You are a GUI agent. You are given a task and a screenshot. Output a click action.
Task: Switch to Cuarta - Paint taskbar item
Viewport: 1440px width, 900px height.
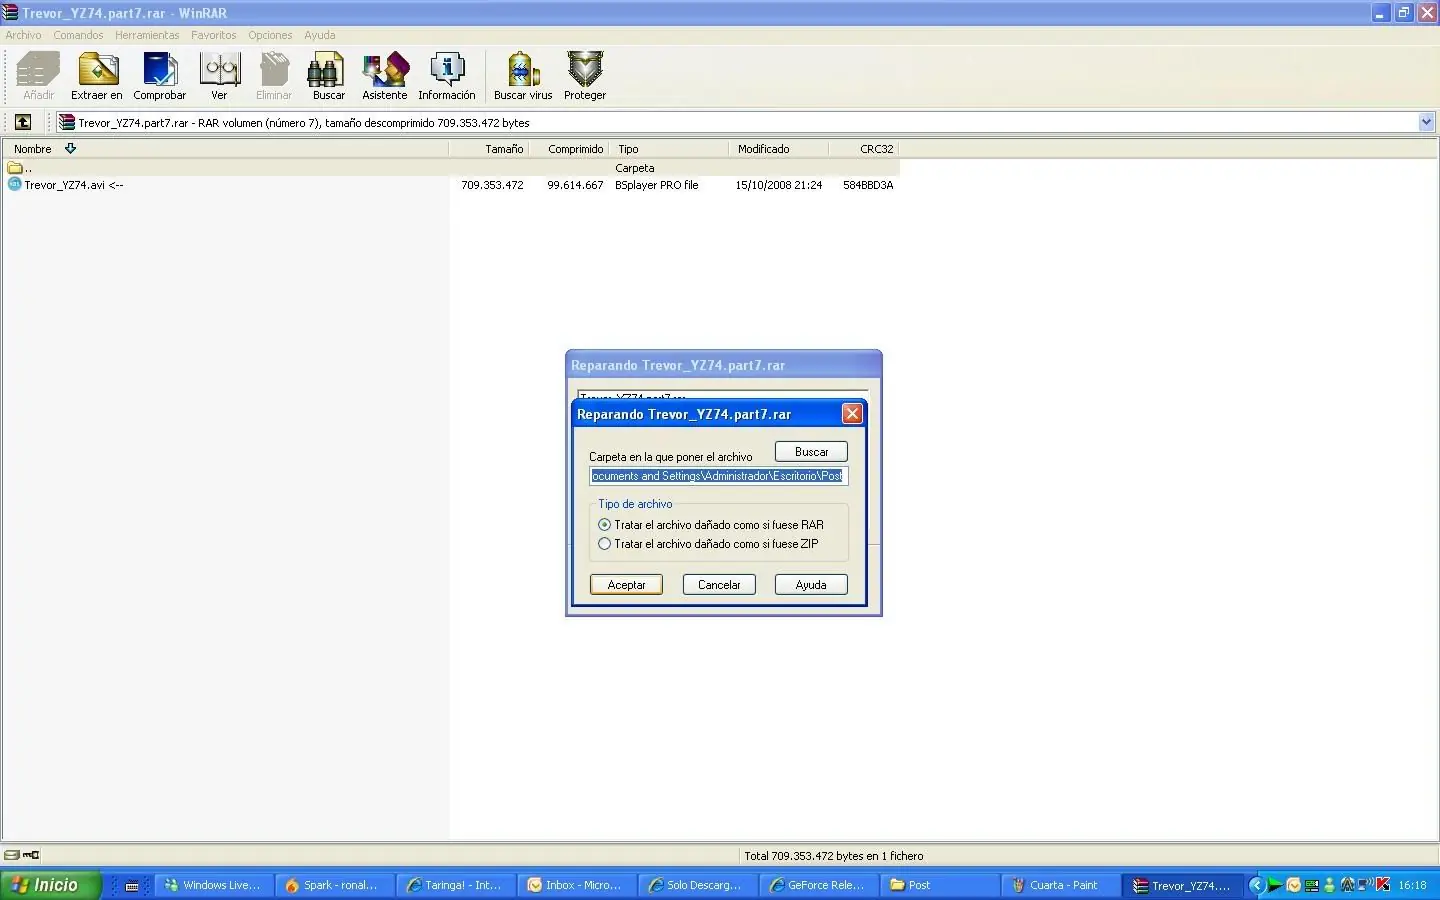[1063, 885]
